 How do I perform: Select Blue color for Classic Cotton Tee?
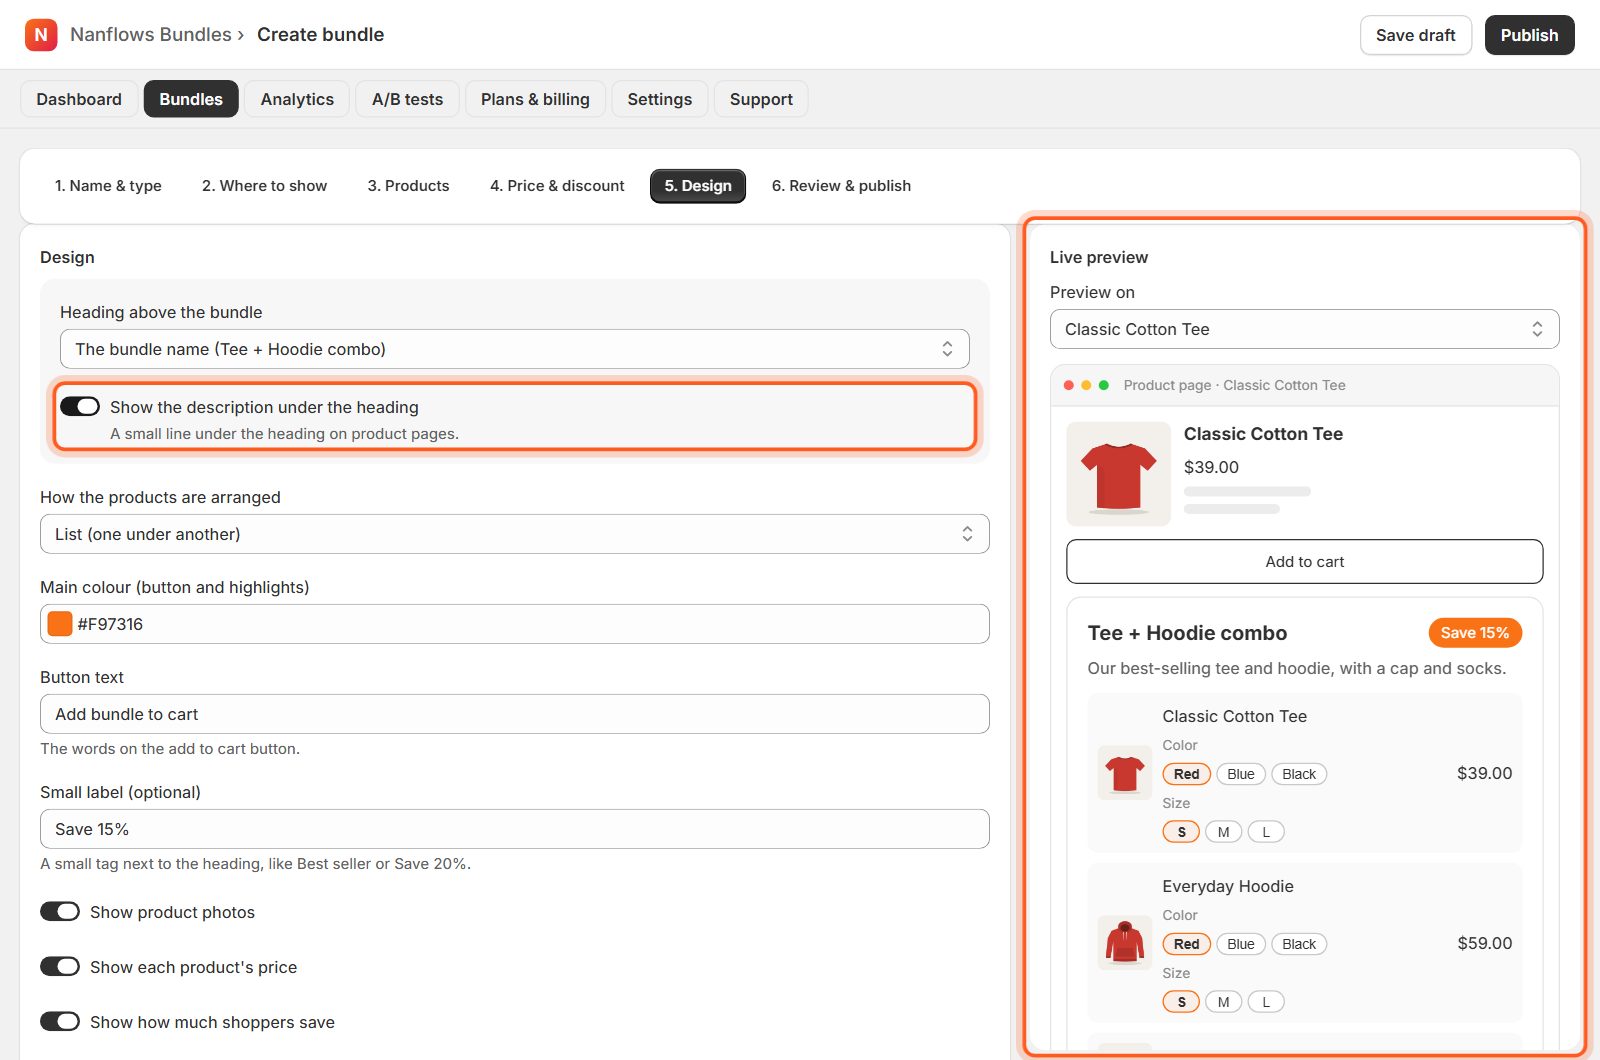pos(1241,774)
